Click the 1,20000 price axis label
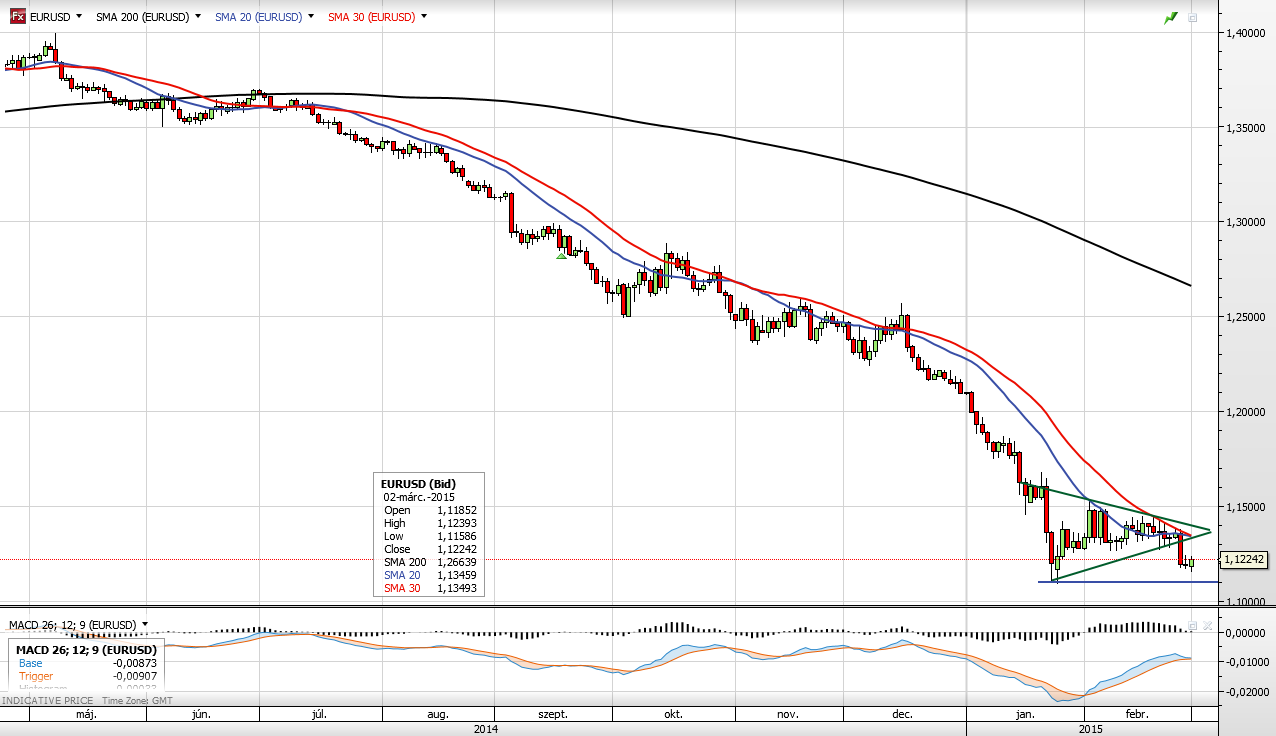 [1248, 412]
